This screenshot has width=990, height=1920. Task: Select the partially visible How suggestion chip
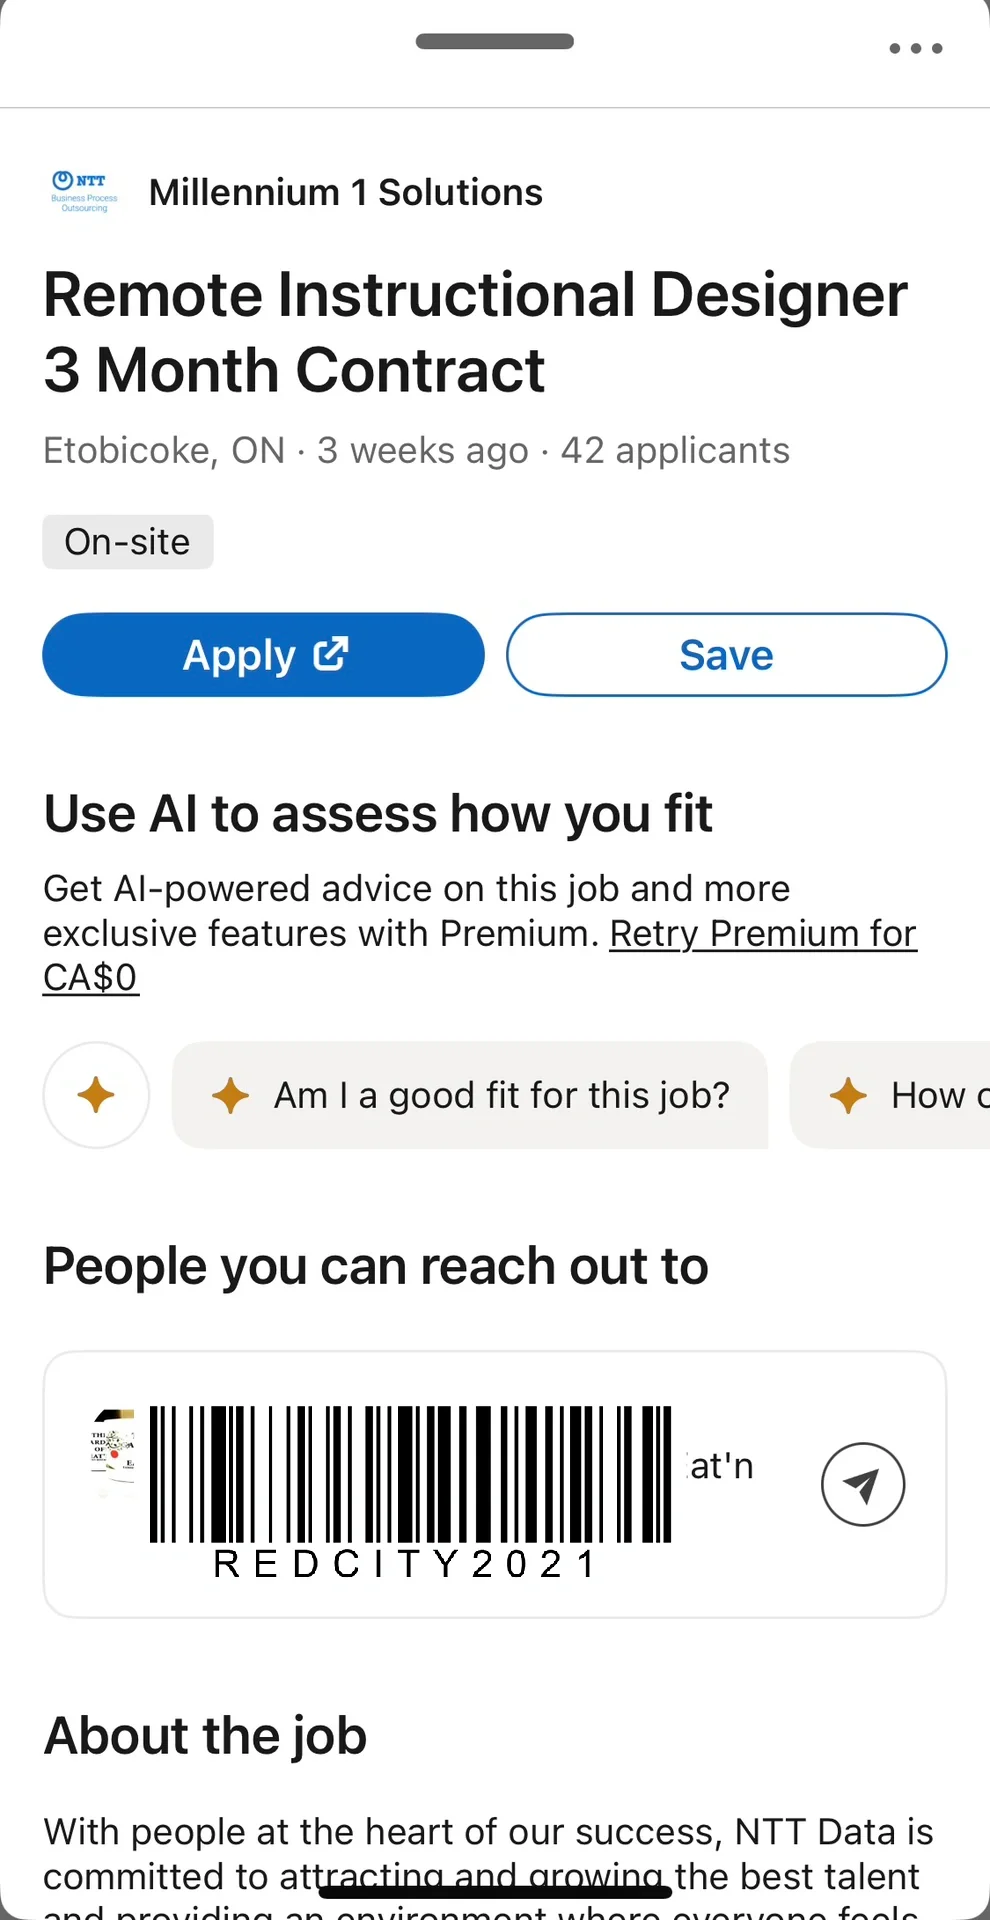(x=890, y=1095)
